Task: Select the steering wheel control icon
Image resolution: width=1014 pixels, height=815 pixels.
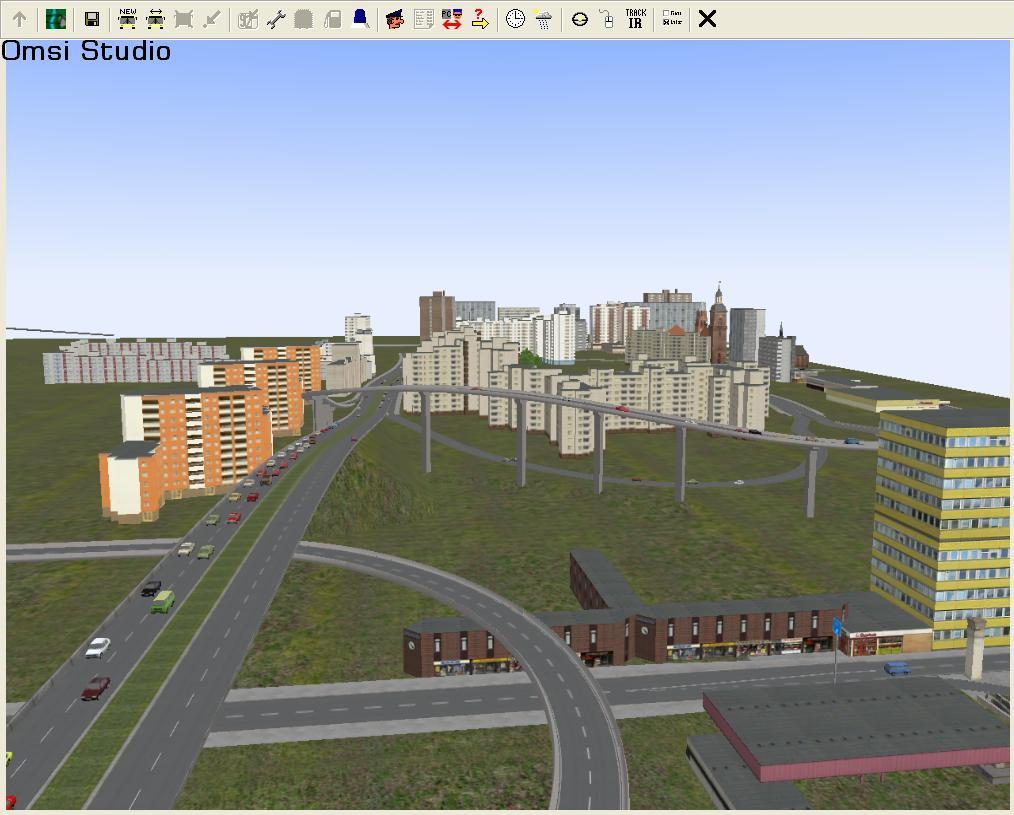Action: click(579, 19)
